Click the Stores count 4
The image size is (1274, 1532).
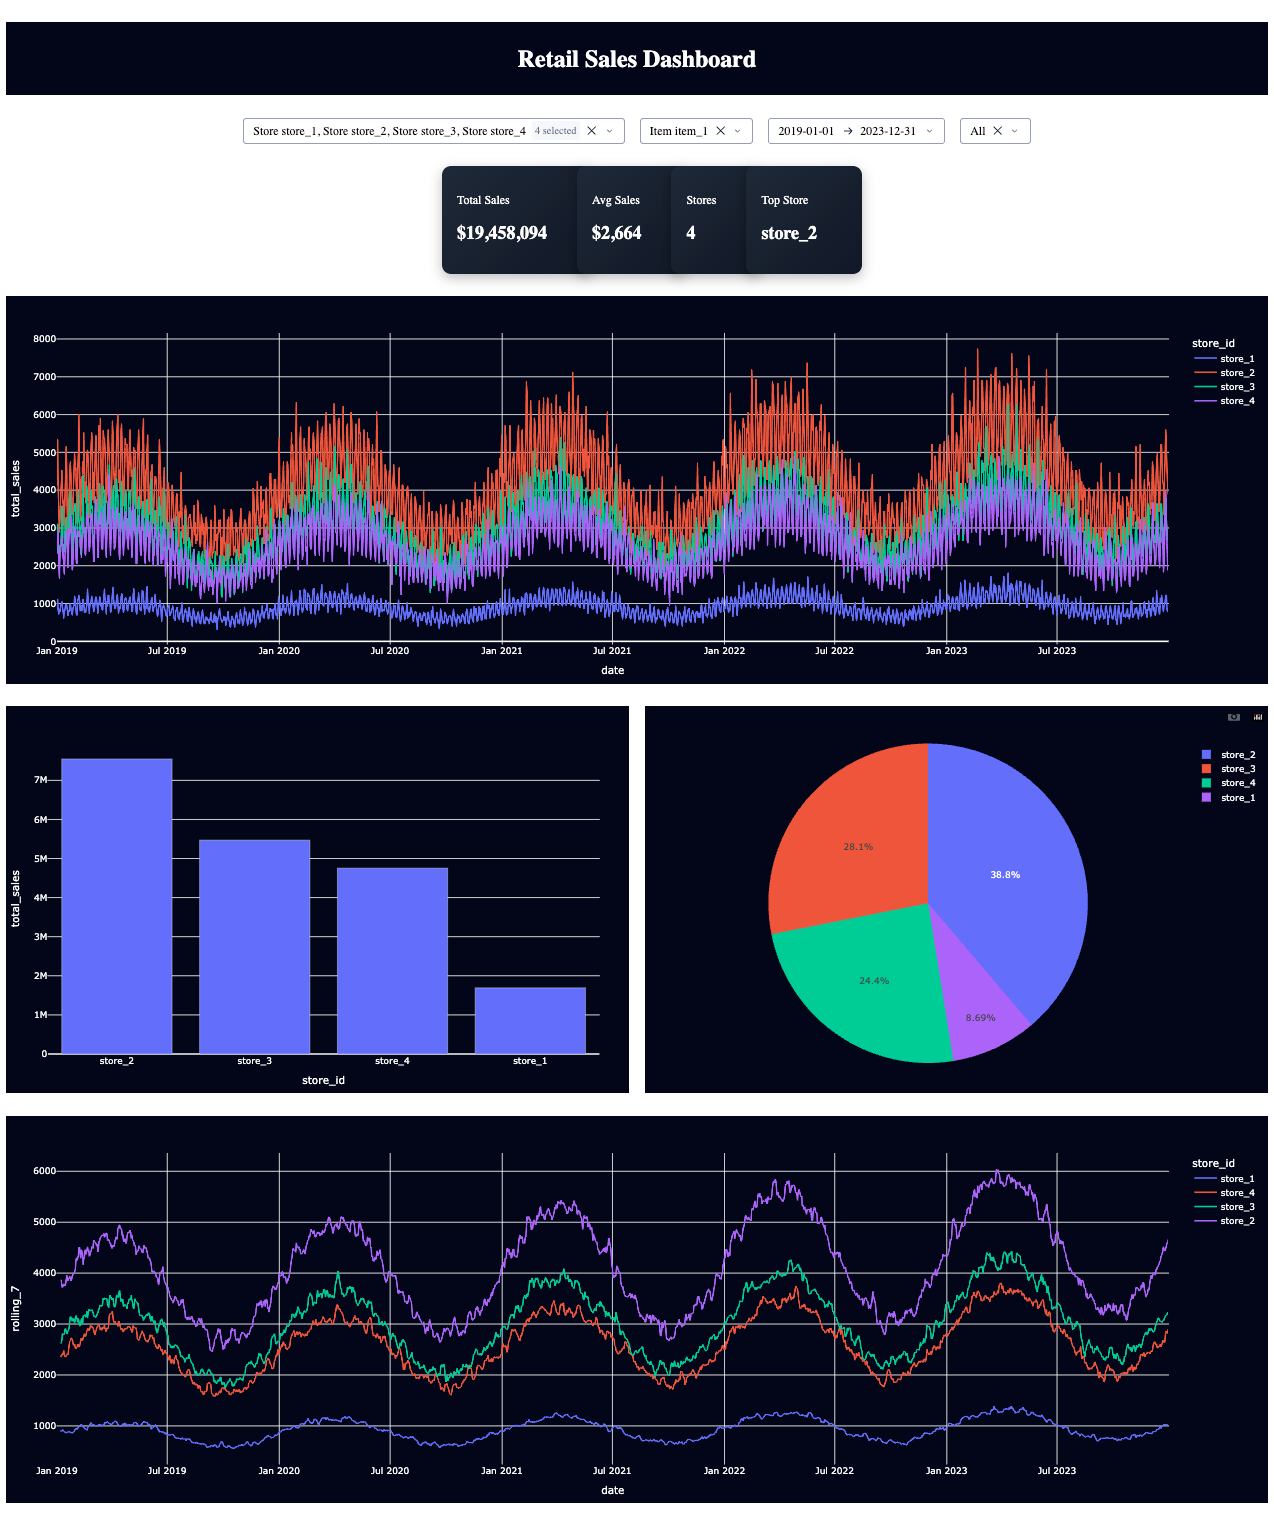[x=691, y=233]
